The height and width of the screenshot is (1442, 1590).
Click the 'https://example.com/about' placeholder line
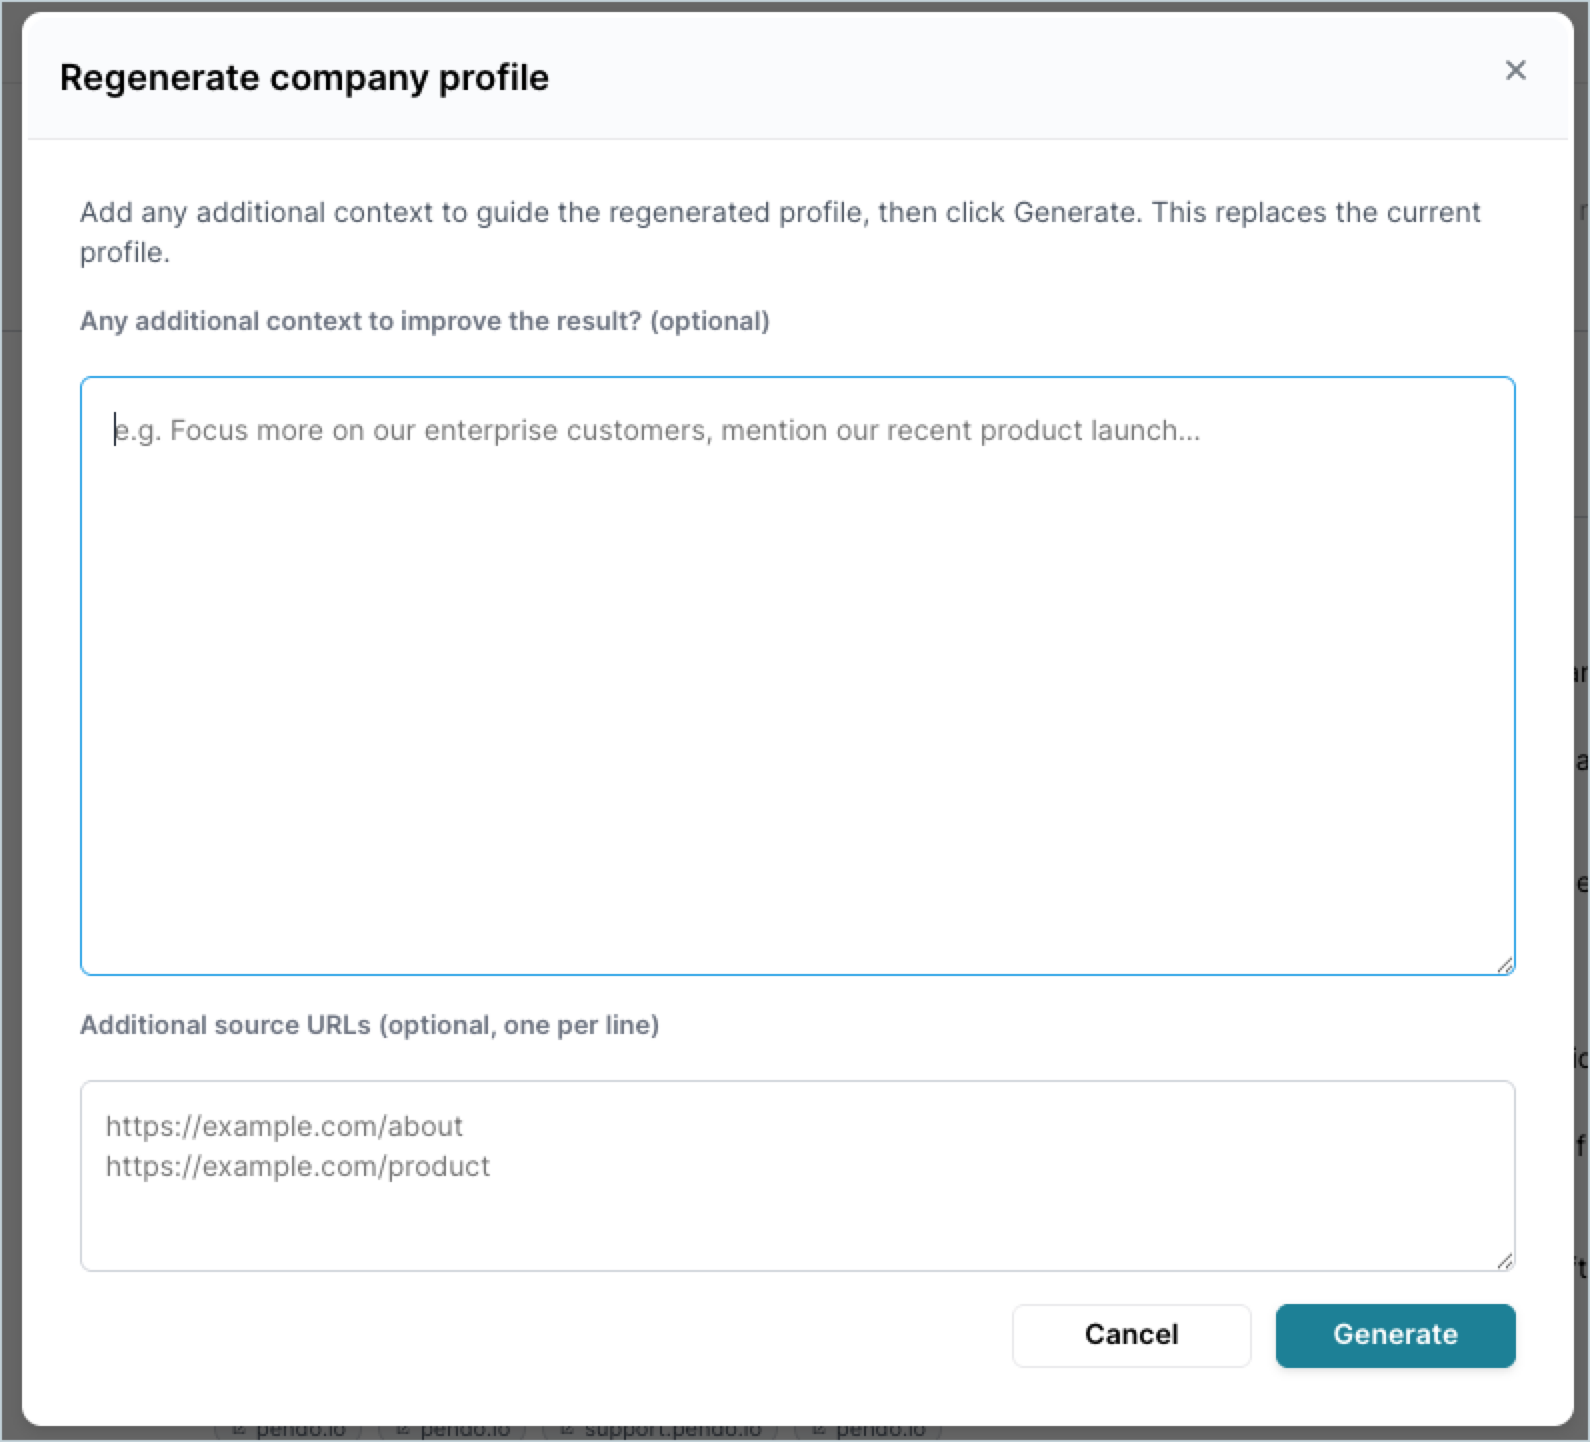click(x=284, y=1126)
